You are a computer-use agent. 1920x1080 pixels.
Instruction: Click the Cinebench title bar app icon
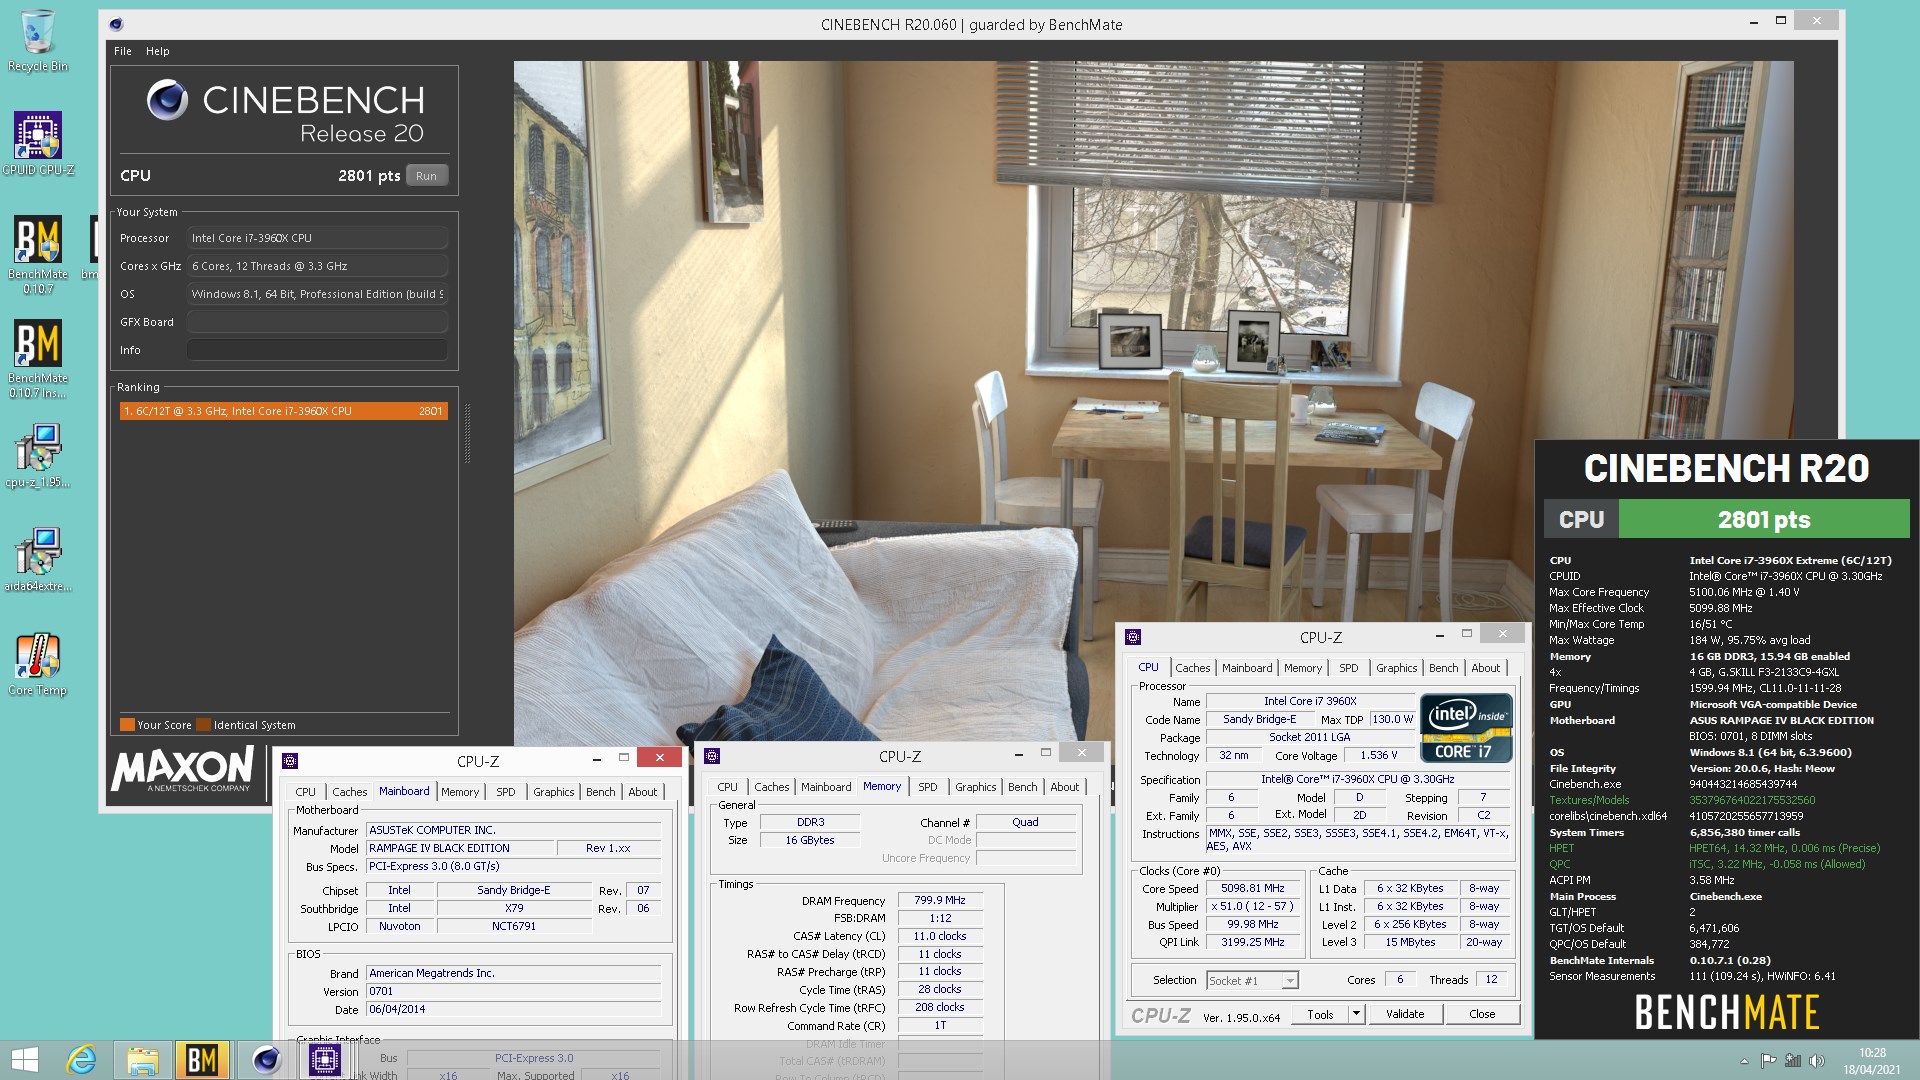tap(116, 24)
